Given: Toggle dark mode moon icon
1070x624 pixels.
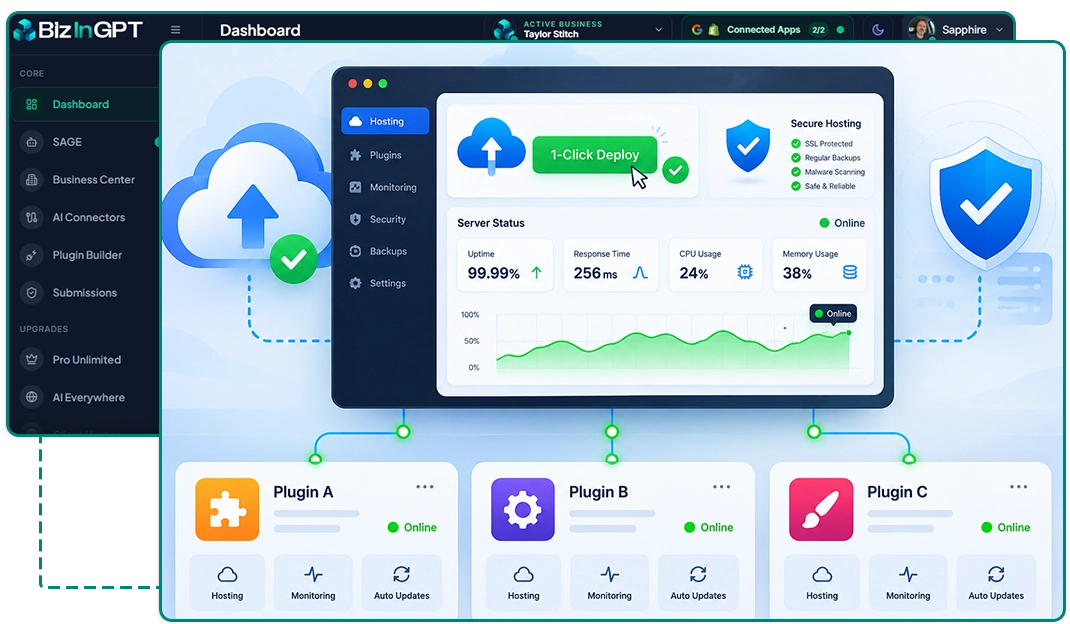Looking at the screenshot, I should (878, 29).
